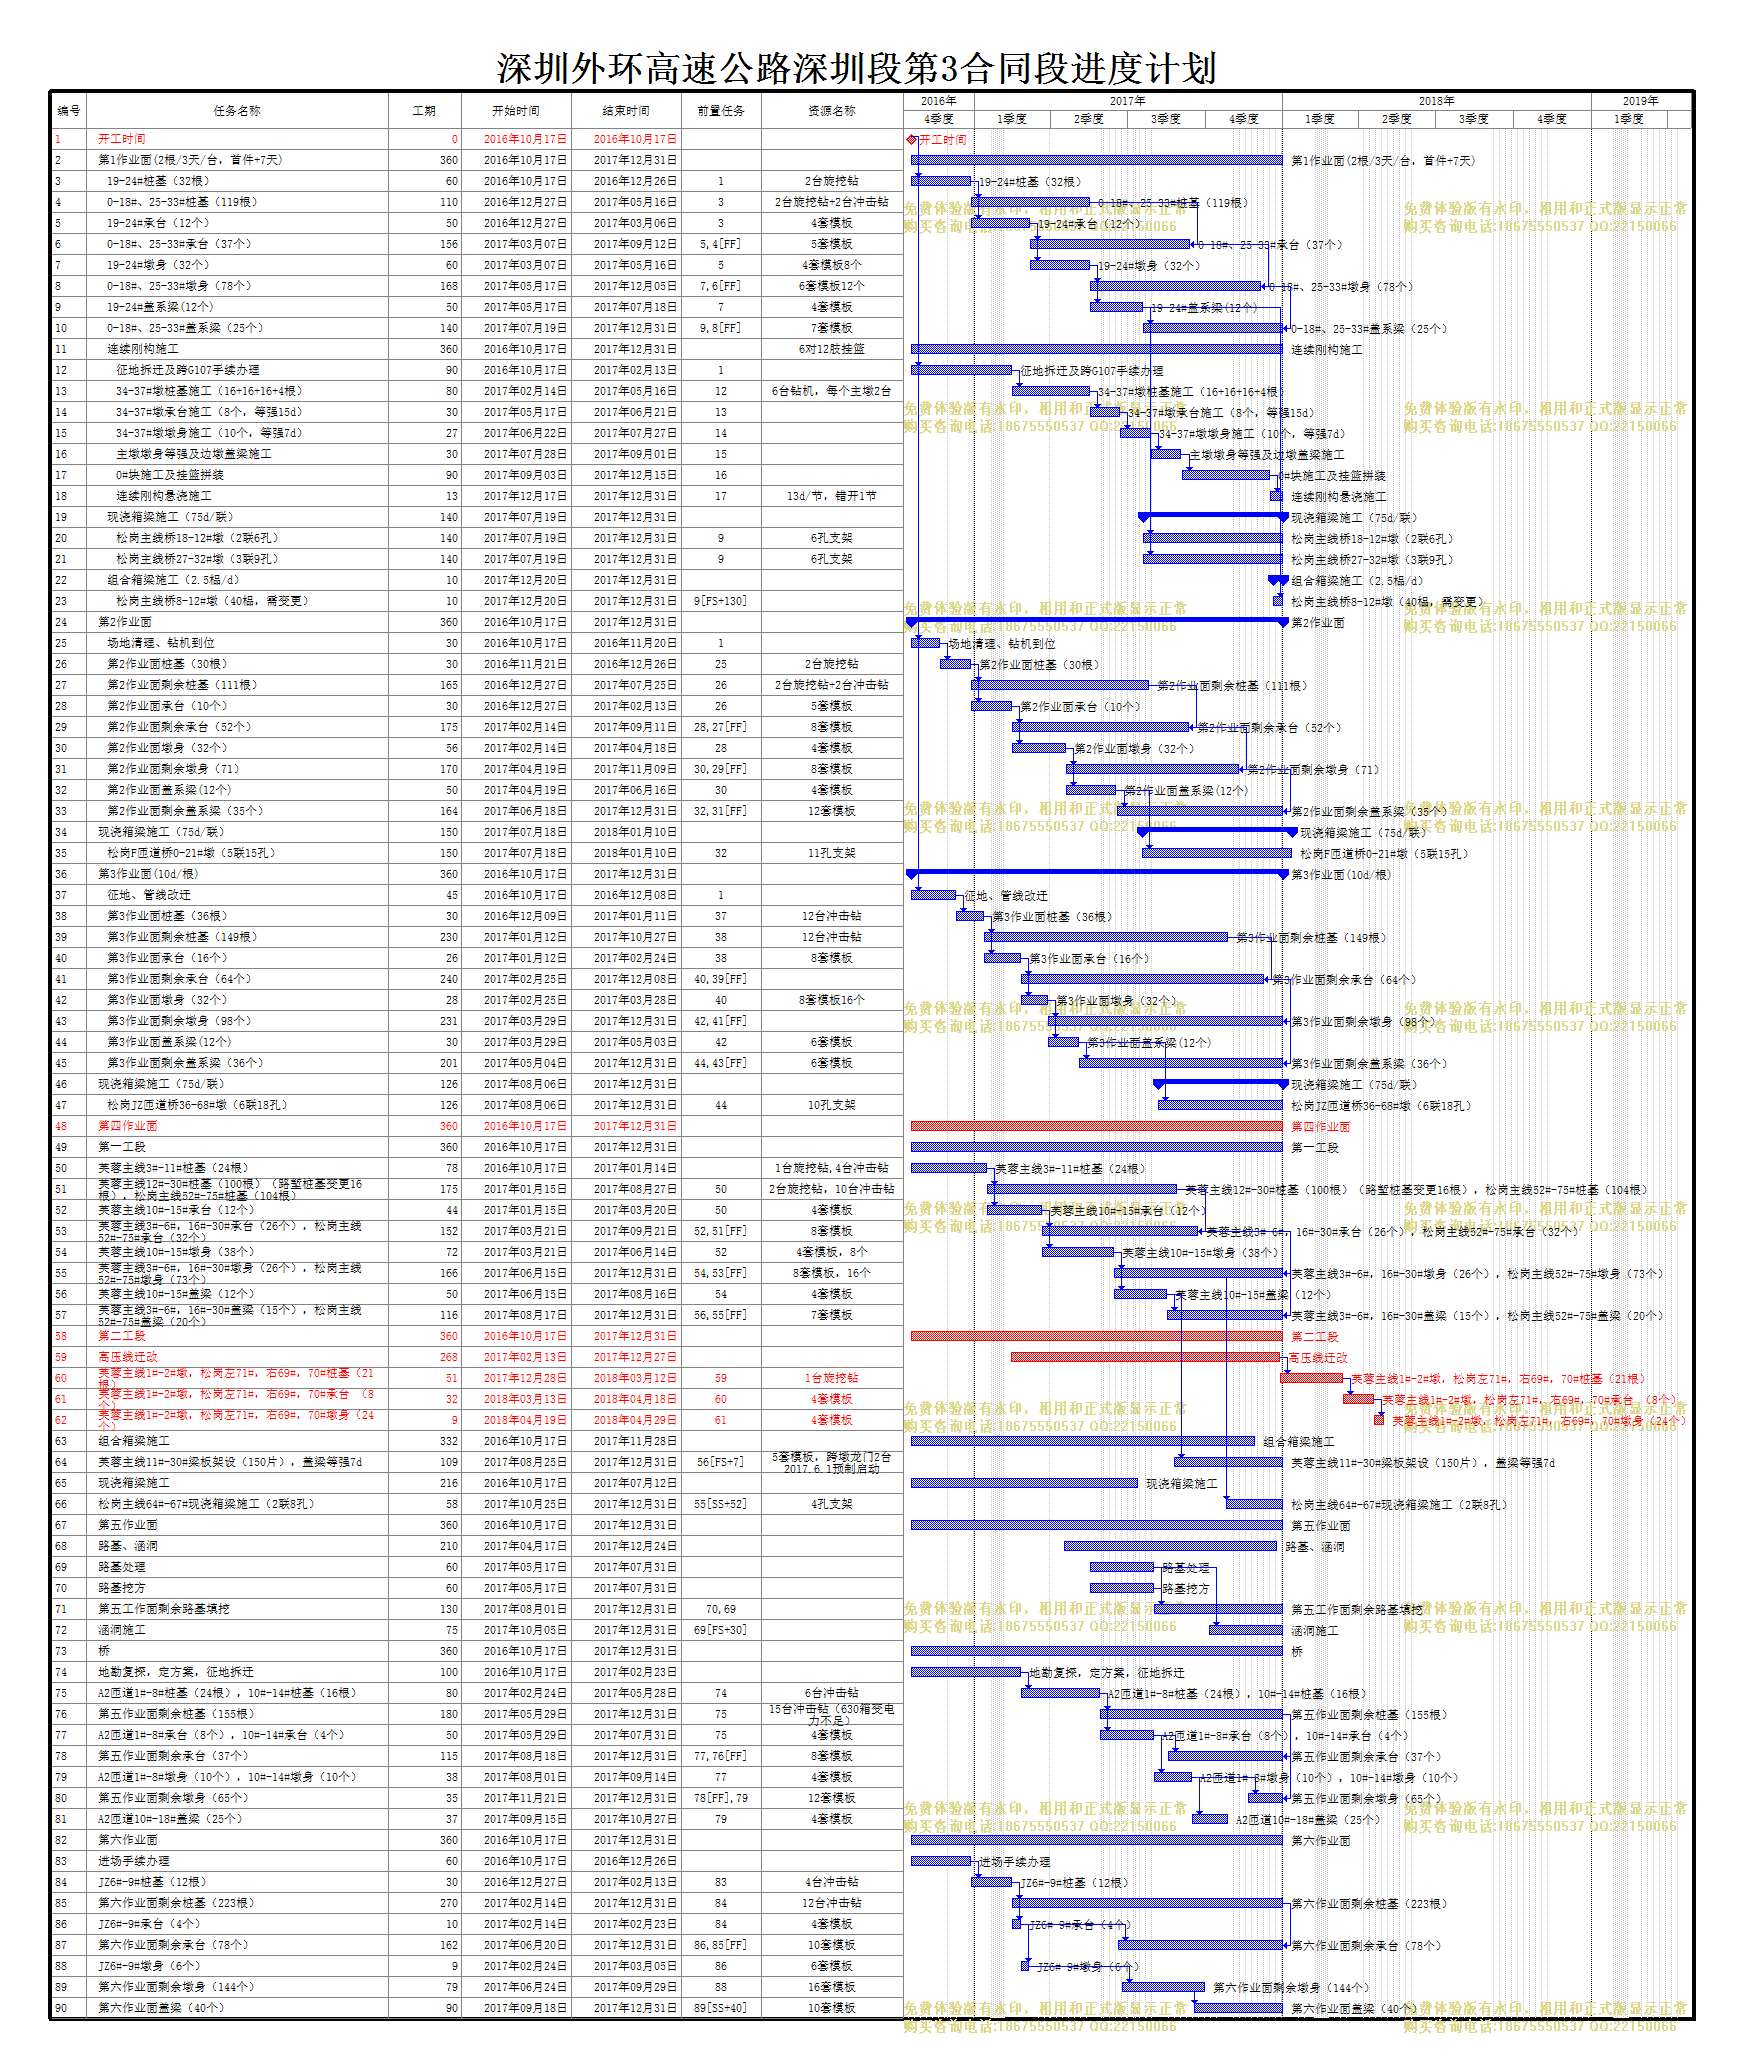Image resolution: width=1743 pixels, height=2068 pixels.
Task: Select the 2019年 timeline year header
Action: [x=1640, y=101]
